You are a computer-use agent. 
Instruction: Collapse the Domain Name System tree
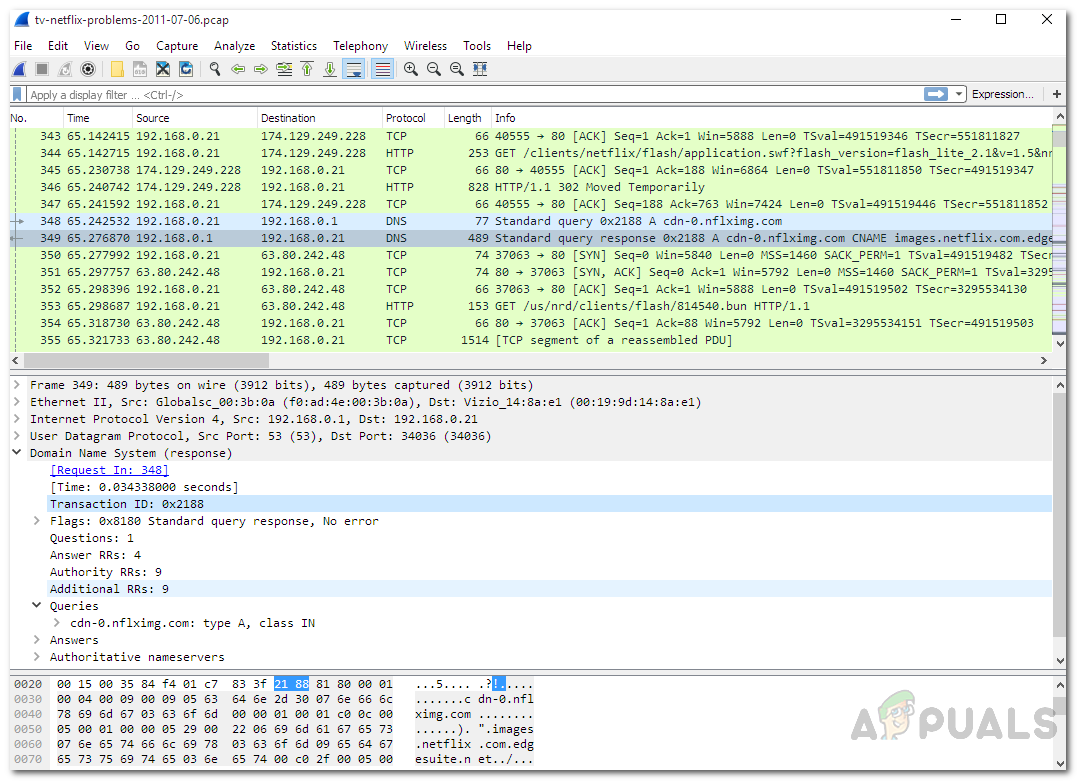[17, 453]
